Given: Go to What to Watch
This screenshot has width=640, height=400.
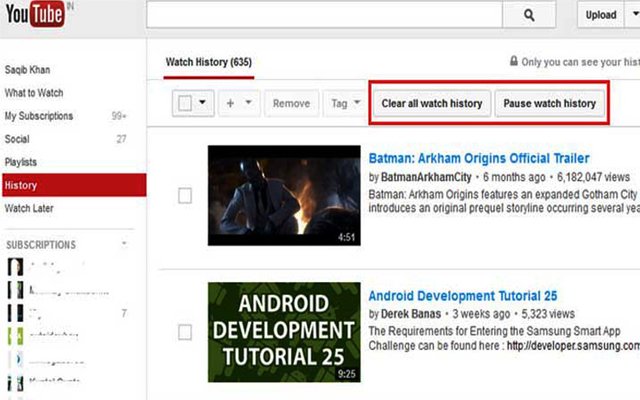Looking at the screenshot, I should [x=34, y=93].
